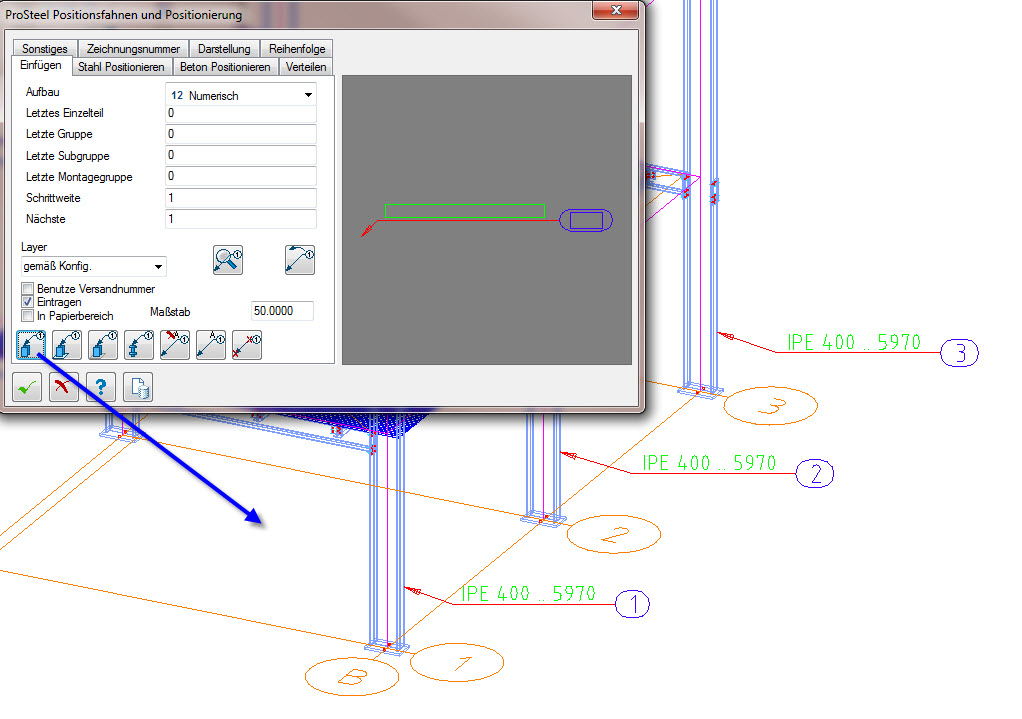Switch to the Zeichnungsnummer tab

tap(133, 49)
